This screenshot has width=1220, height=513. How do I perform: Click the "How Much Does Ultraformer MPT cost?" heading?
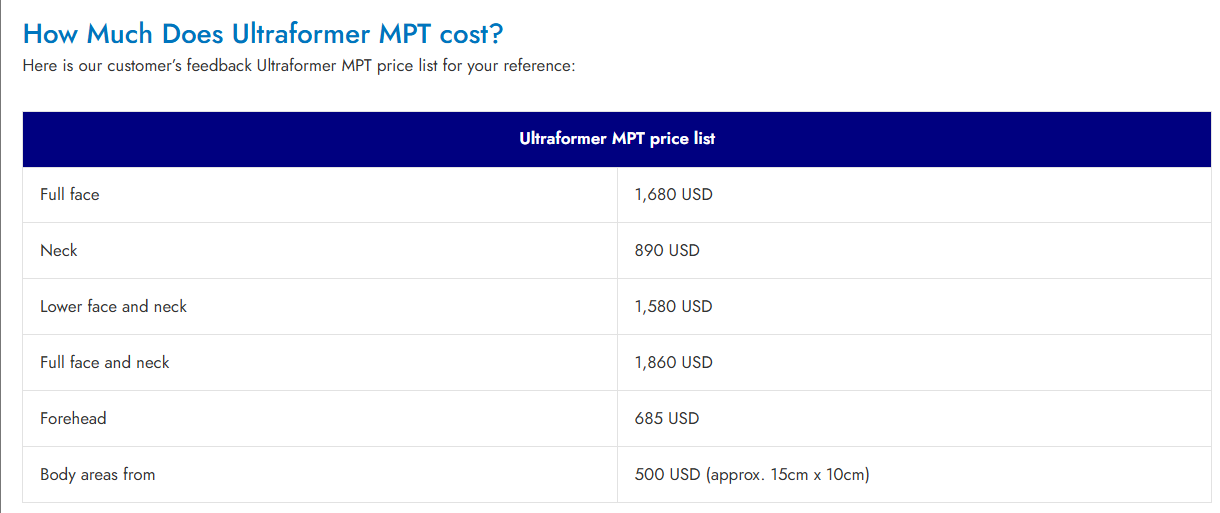(262, 34)
